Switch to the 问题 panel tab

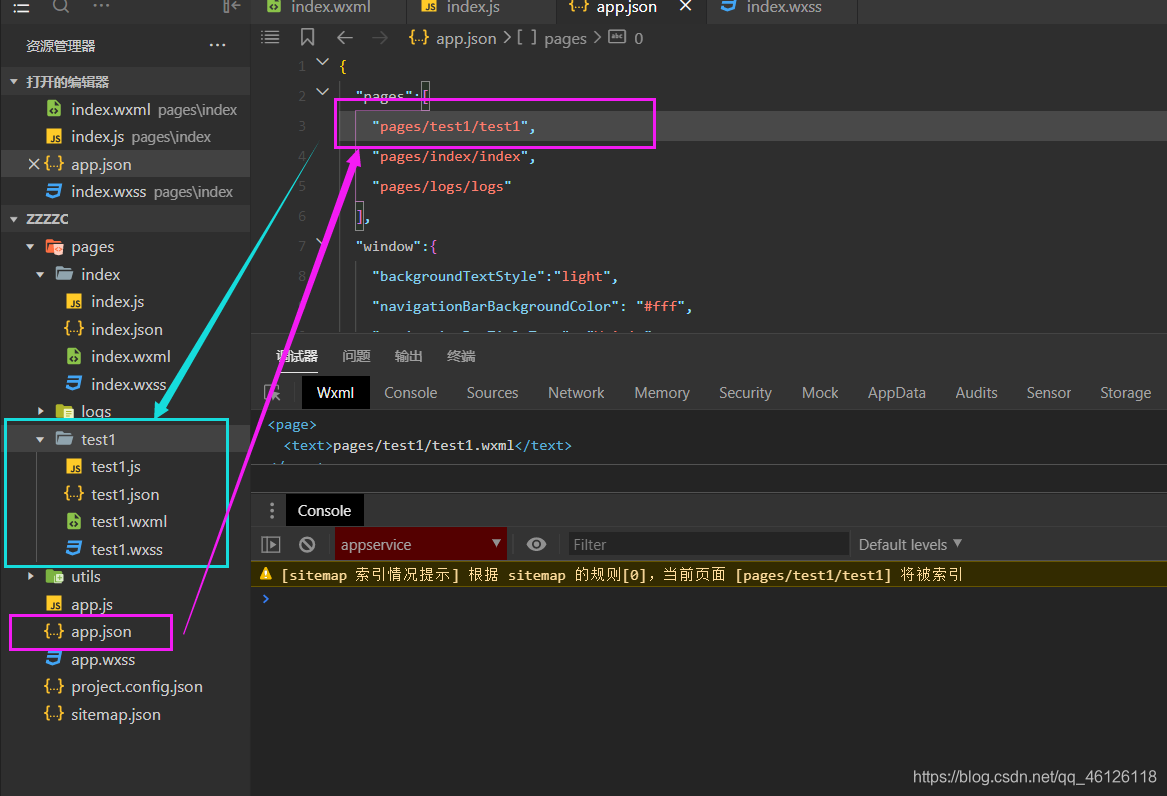[x=356, y=356]
